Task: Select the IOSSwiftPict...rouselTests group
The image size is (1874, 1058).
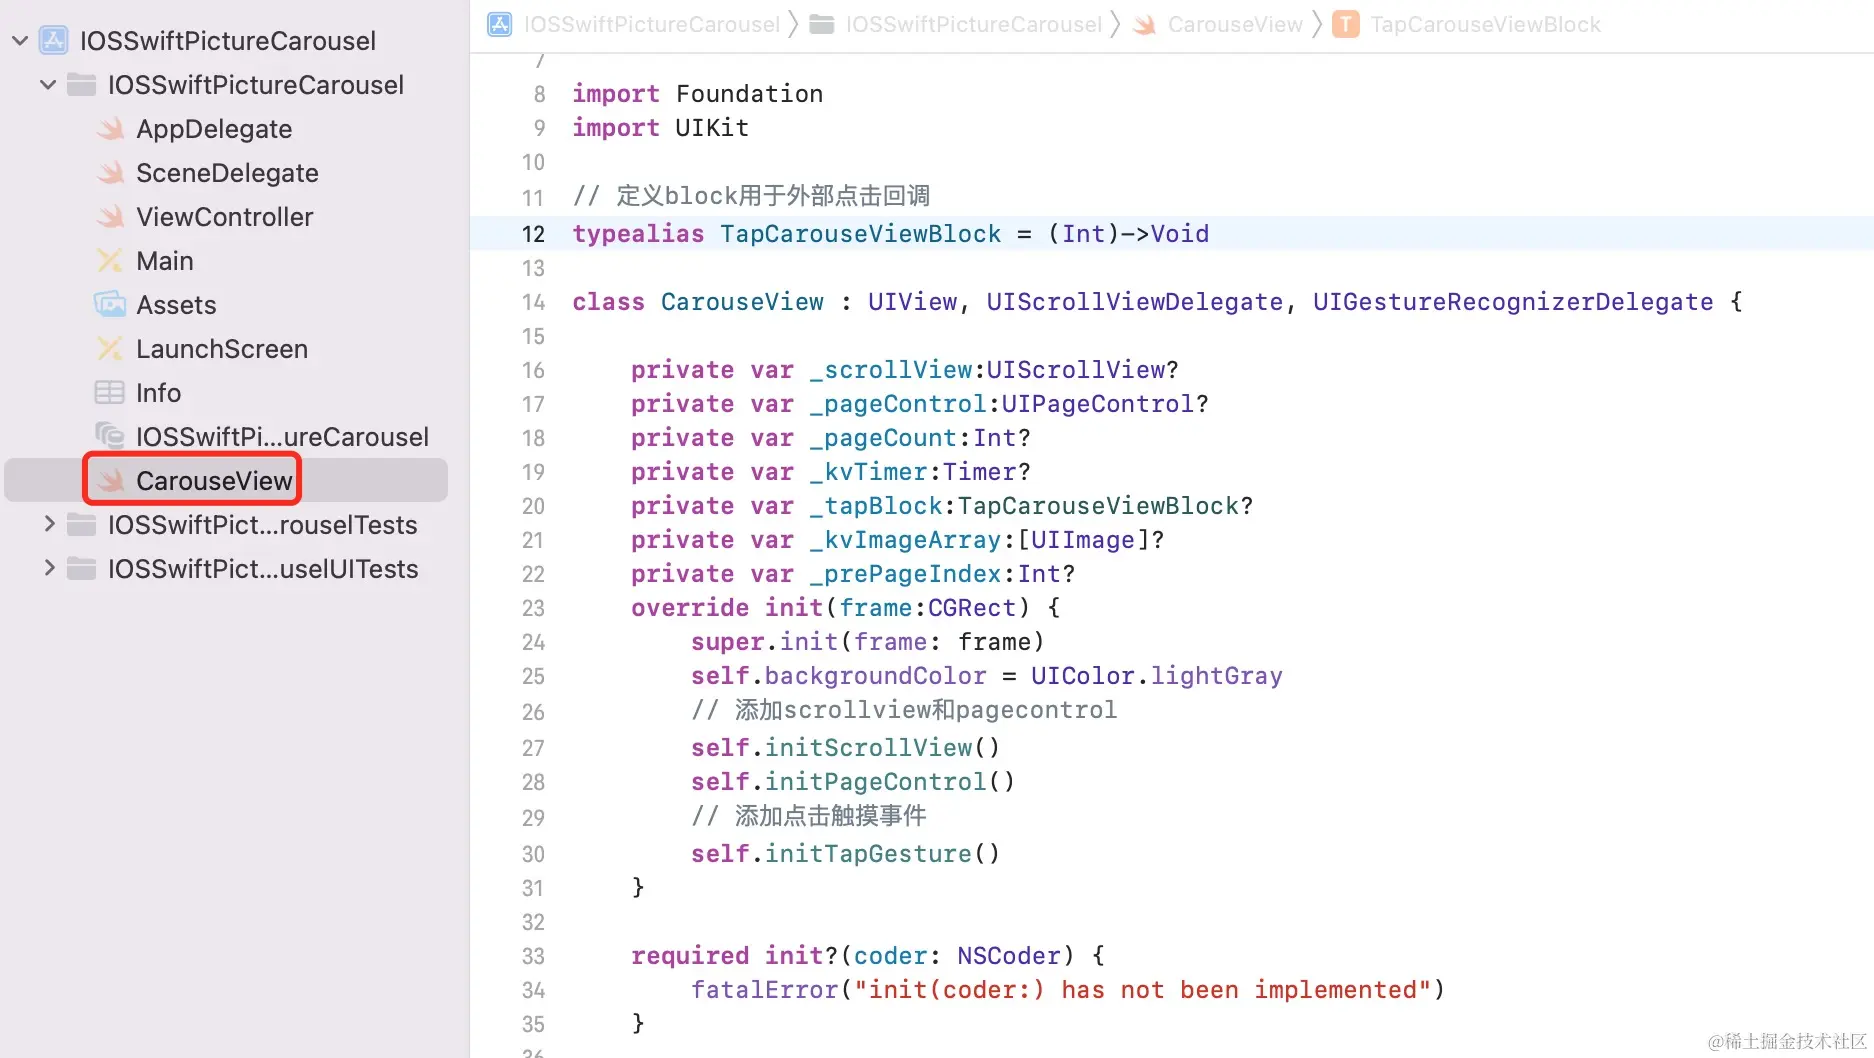Action: (x=263, y=525)
